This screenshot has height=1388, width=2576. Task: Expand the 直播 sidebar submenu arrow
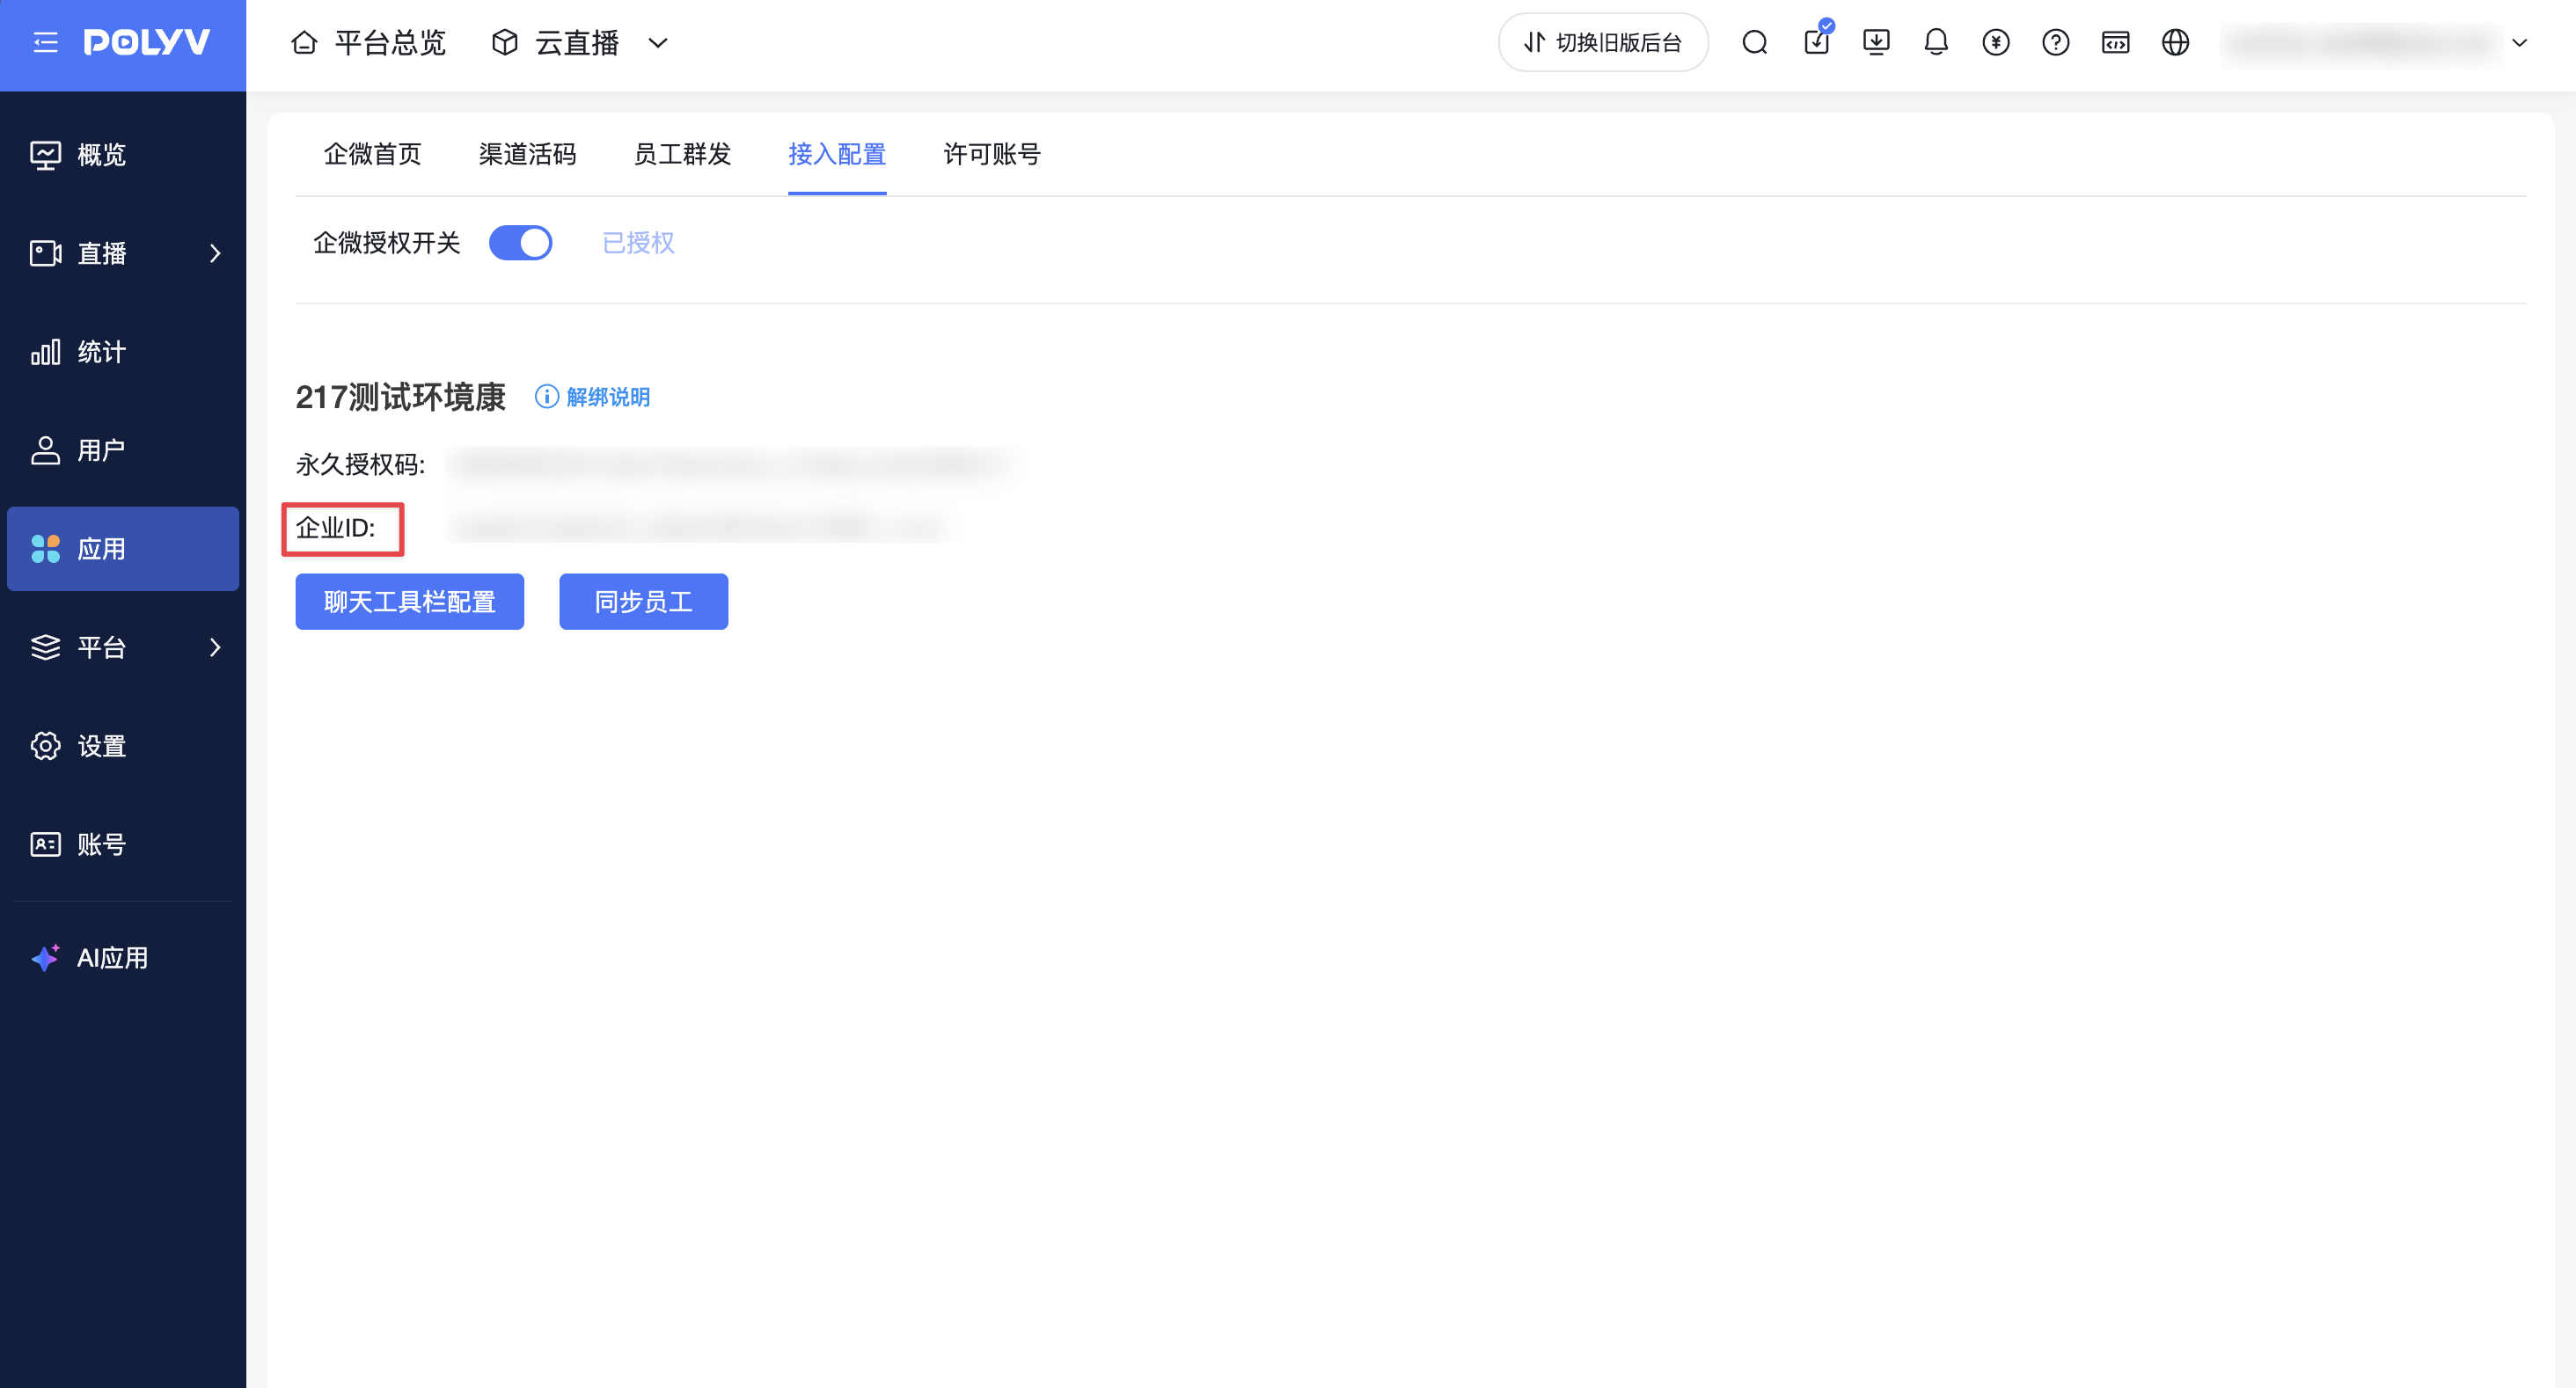coord(215,254)
